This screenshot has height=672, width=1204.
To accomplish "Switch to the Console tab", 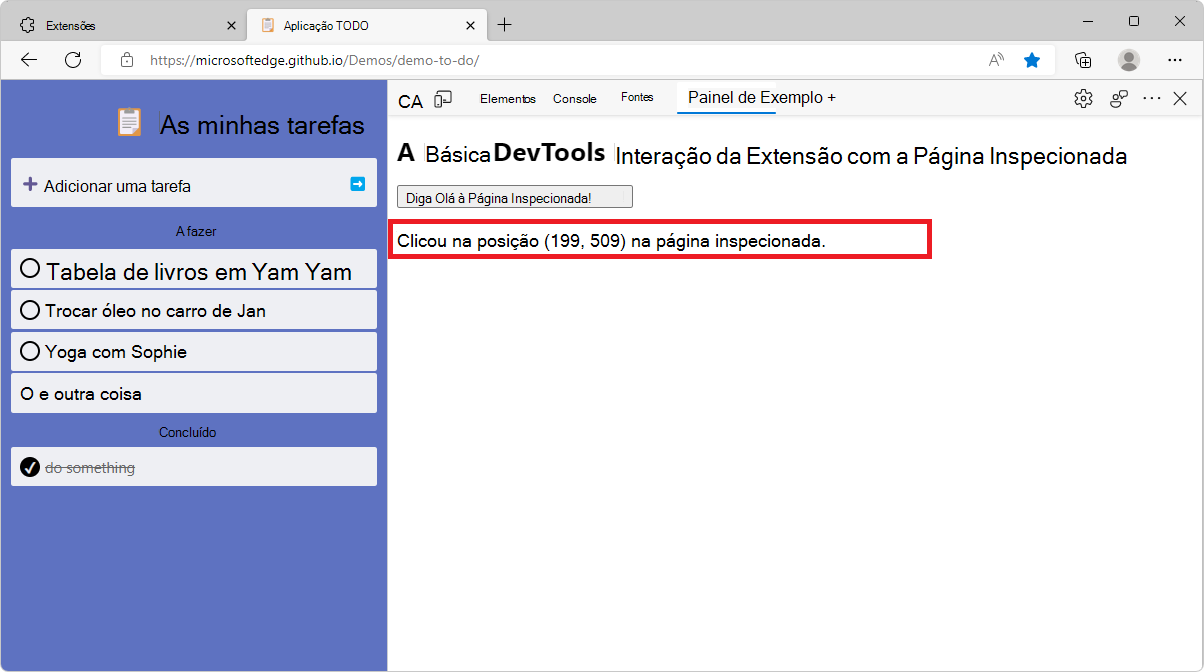I will [574, 99].
